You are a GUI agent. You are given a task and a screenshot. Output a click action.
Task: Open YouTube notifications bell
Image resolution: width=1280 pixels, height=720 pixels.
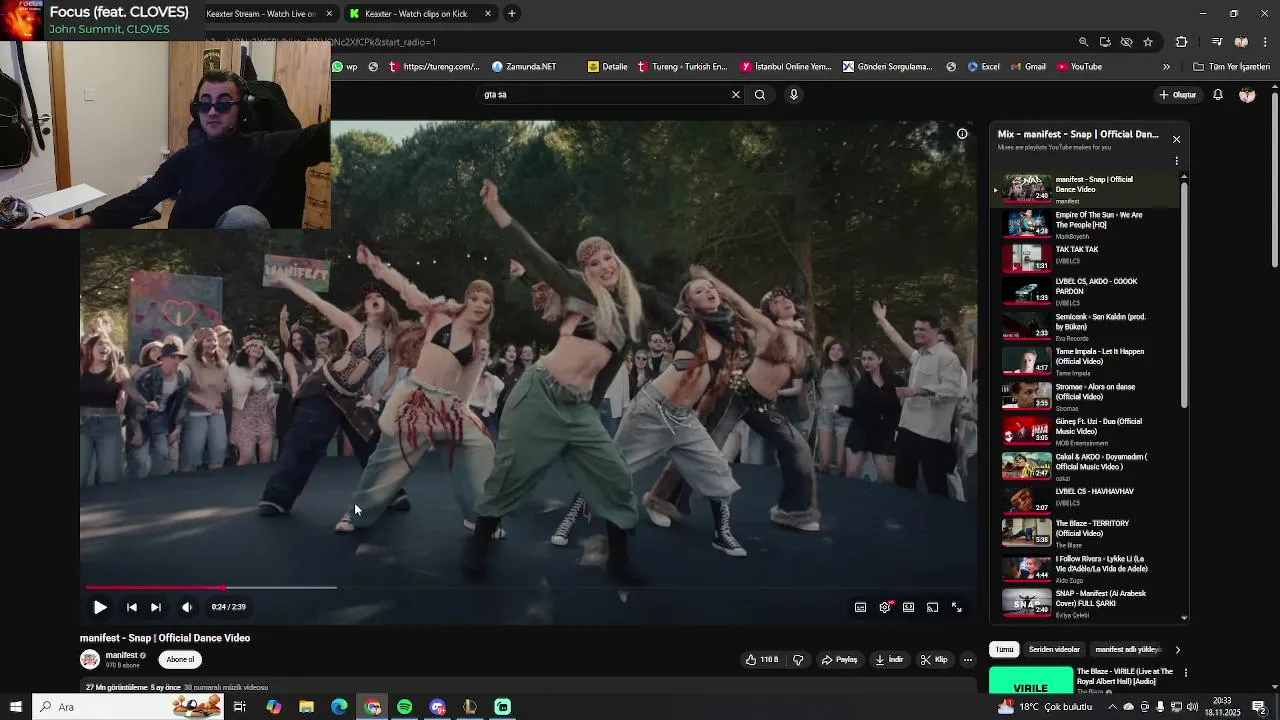pyautogui.click(x=1218, y=95)
